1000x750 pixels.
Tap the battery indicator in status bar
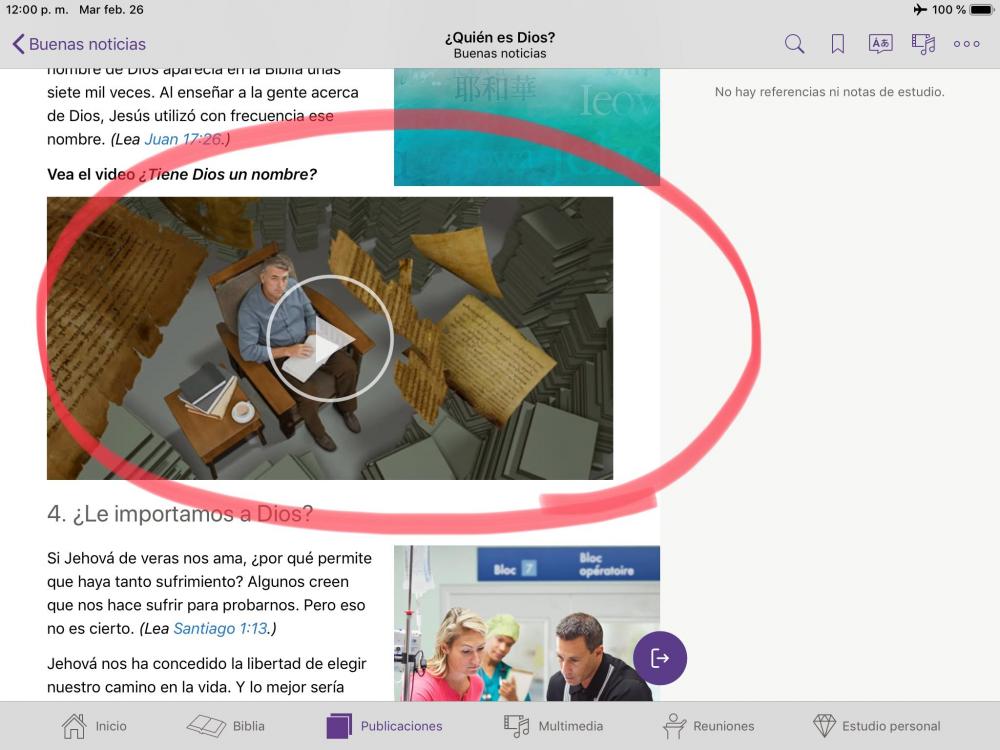[981, 10]
